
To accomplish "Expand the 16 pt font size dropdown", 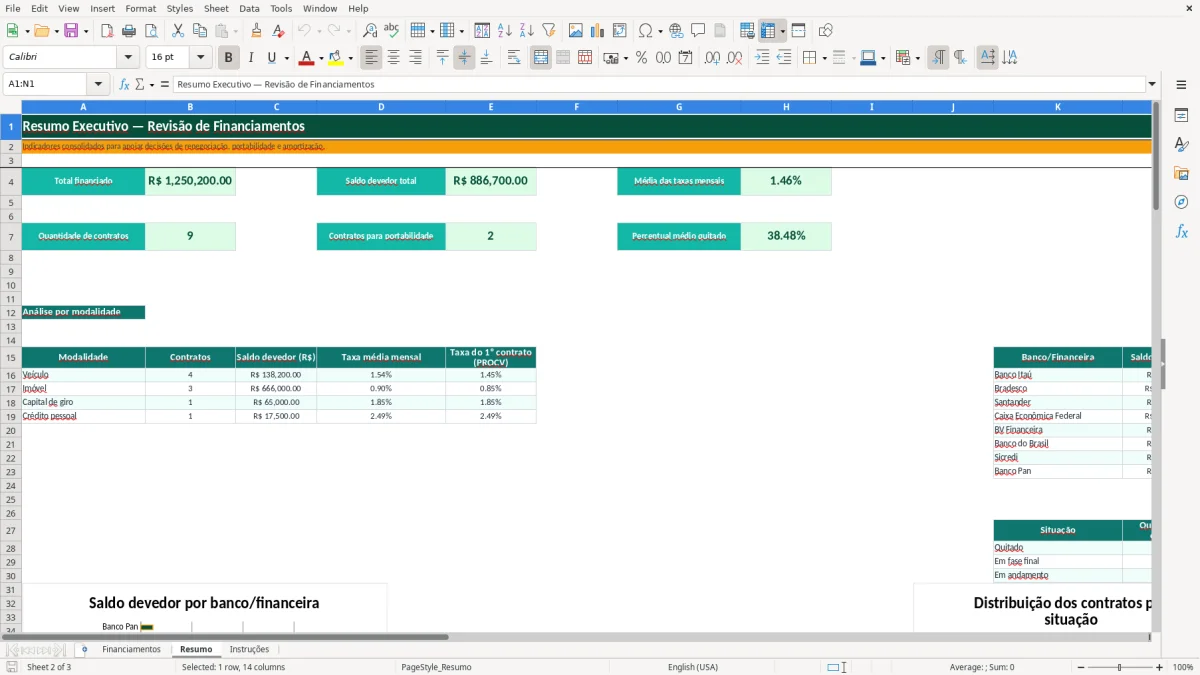I will 201,58.
